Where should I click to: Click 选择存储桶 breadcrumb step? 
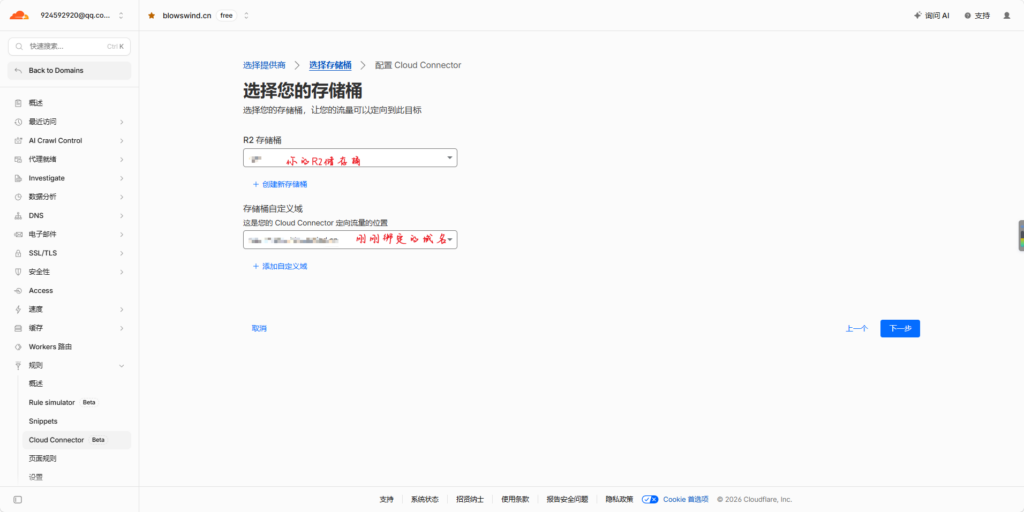point(330,65)
